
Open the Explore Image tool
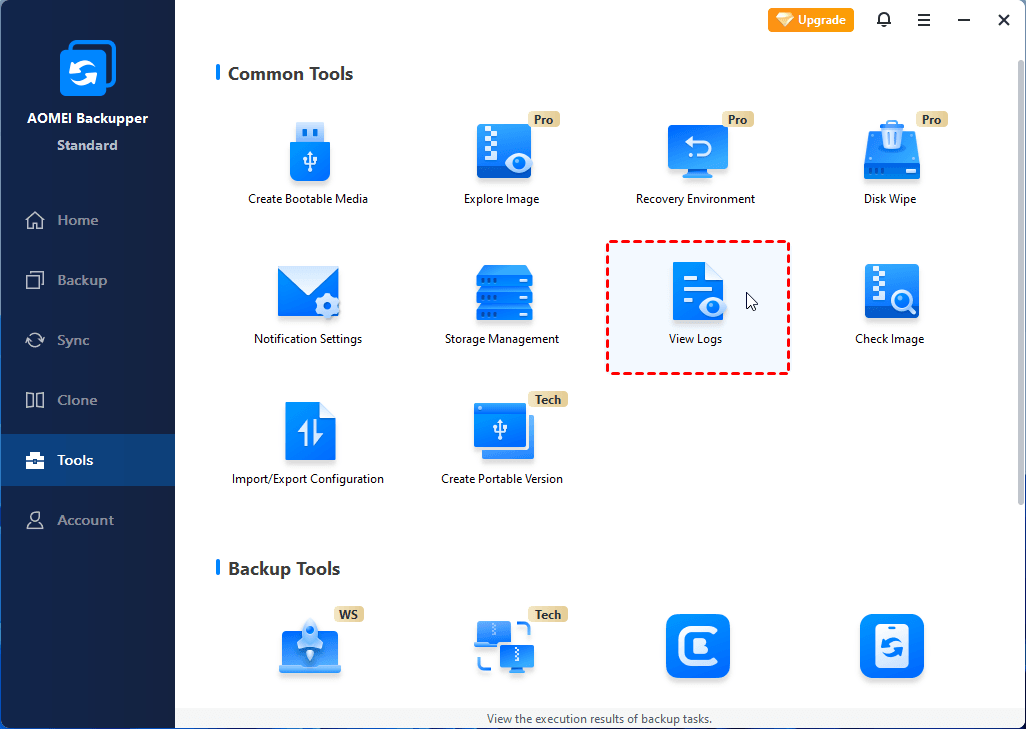[x=502, y=164]
